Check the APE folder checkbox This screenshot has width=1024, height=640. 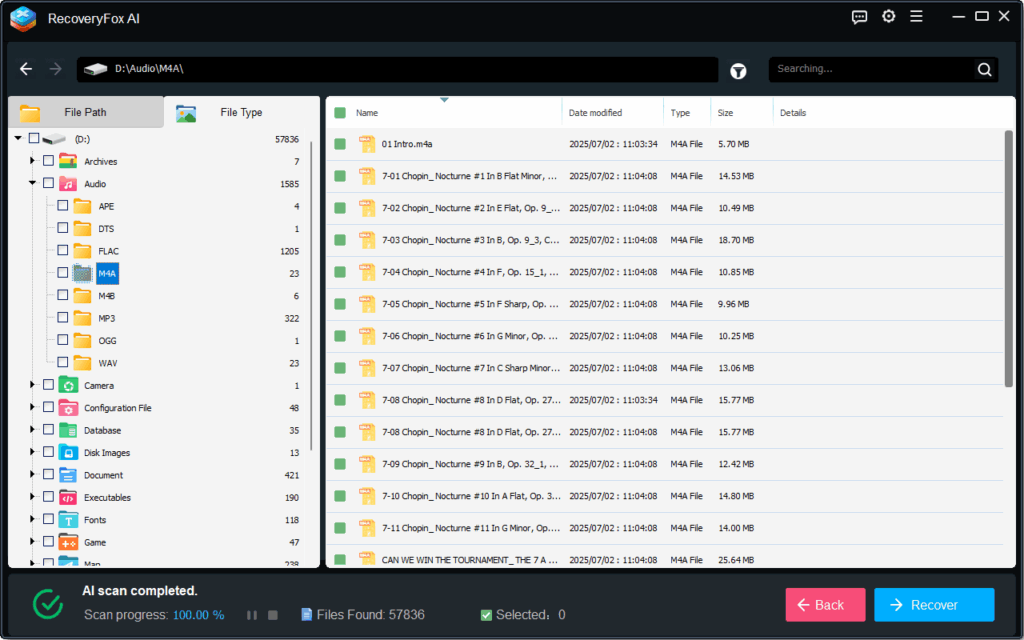(63, 205)
